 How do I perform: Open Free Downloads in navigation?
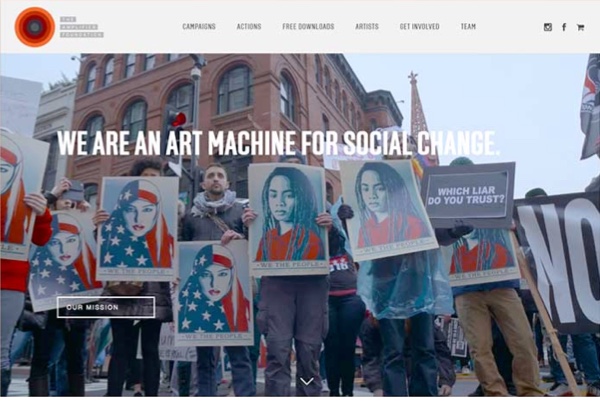[308, 26]
